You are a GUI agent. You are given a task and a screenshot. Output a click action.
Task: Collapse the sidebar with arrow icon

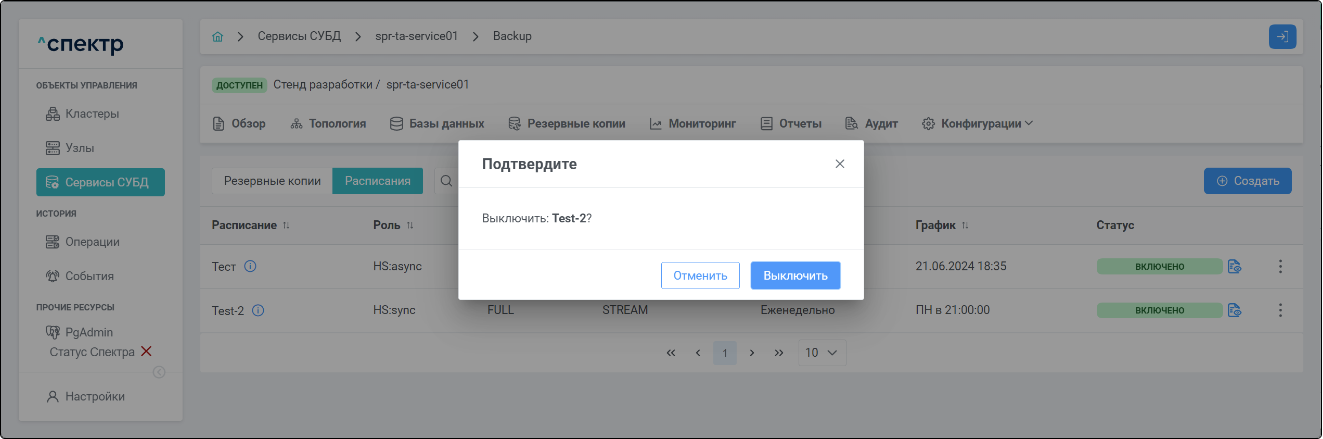click(158, 372)
